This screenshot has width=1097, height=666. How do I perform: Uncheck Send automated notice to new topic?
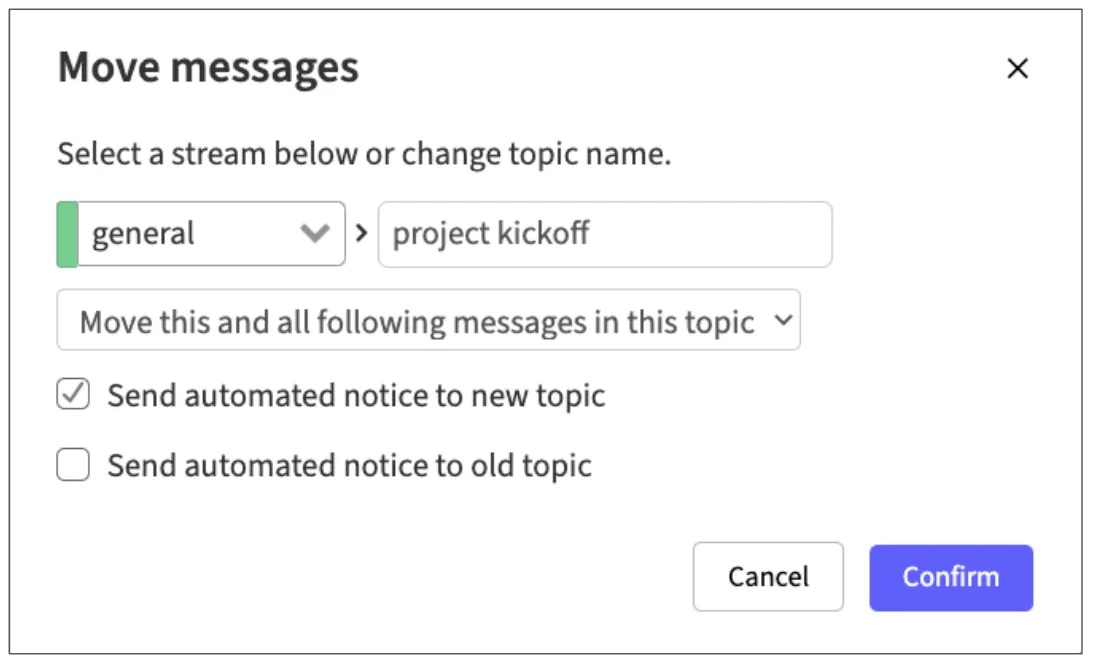[73, 396]
